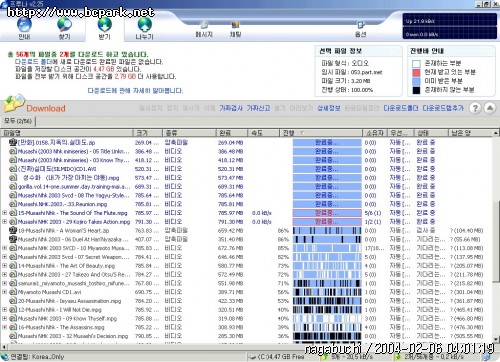This screenshot has height=362, width=500.
Task: Collapse the info panel with the up-arrow icon
Action: tap(490, 108)
